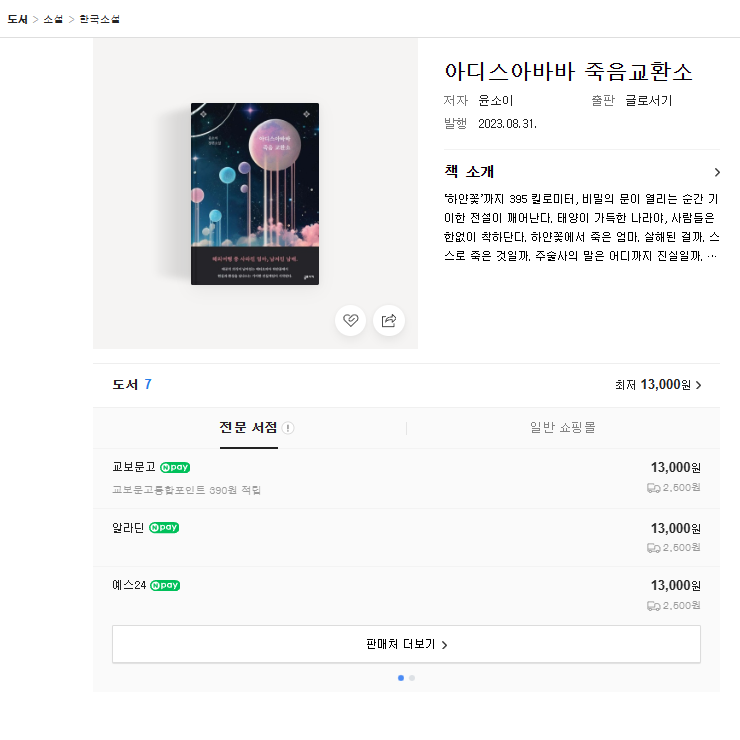Click the delivery truck icon in 예스24 row
The width and height of the screenshot is (740, 740).
(x=653, y=606)
